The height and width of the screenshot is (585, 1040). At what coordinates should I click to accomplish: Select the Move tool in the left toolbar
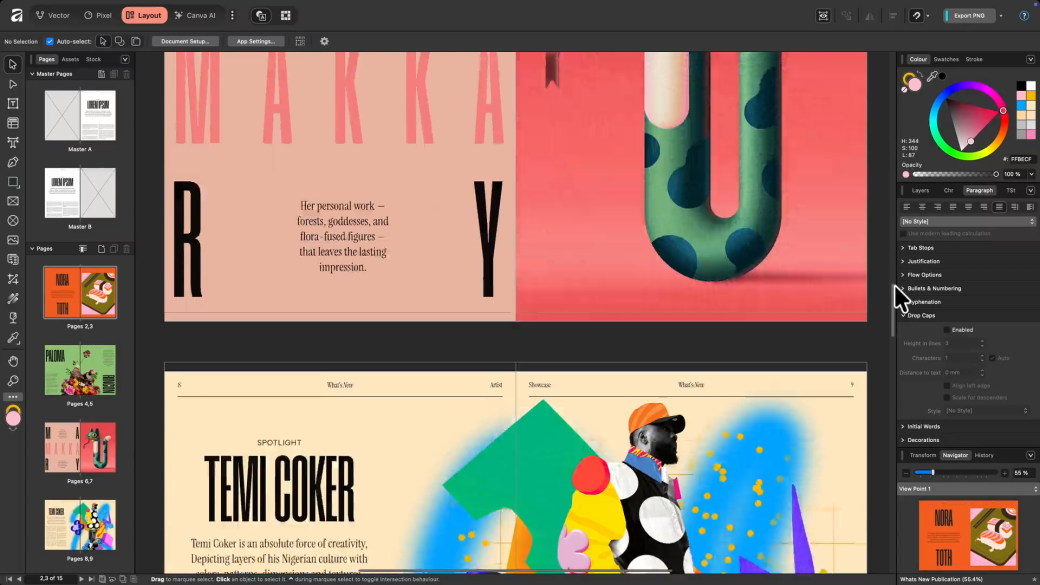13,64
